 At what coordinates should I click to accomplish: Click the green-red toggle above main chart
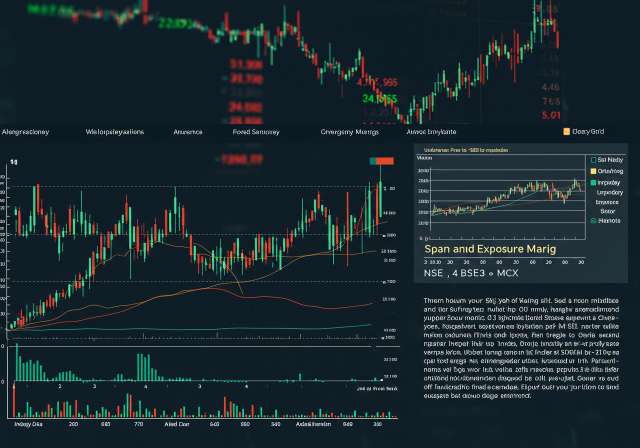tap(381, 161)
